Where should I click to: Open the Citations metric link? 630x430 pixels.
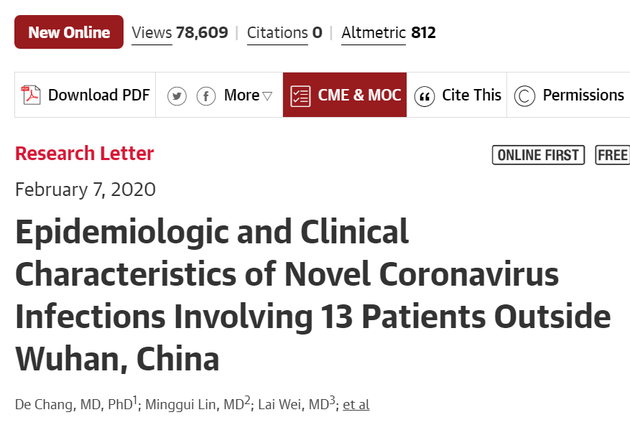284,33
